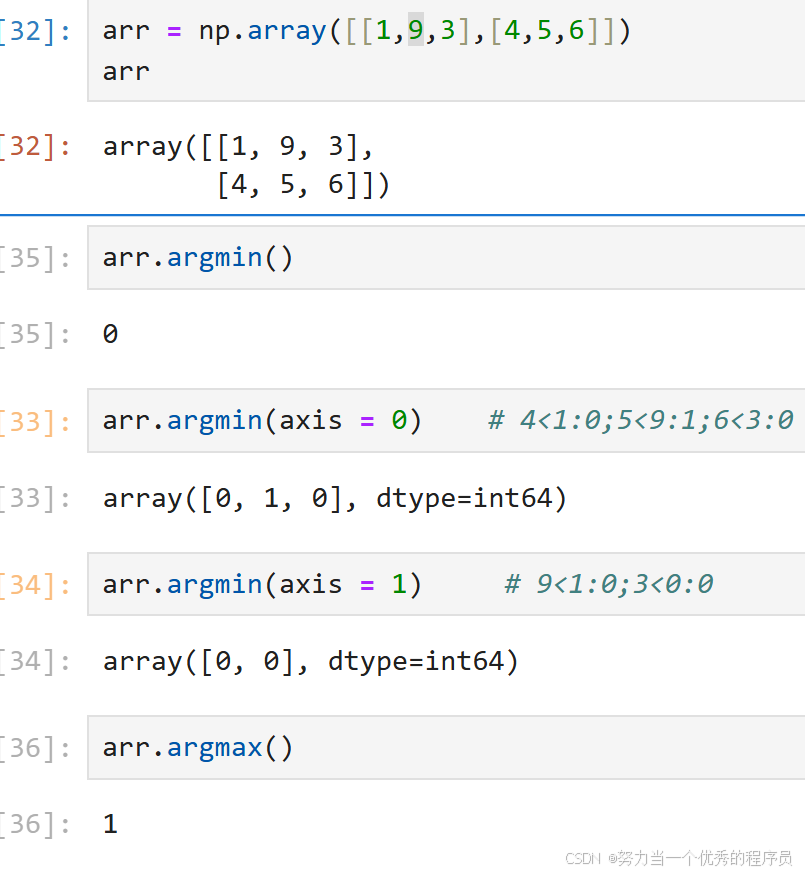Click the arr.argmin(axis = 0) code cell
The width and height of the screenshot is (805, 874).
[446, 420]
